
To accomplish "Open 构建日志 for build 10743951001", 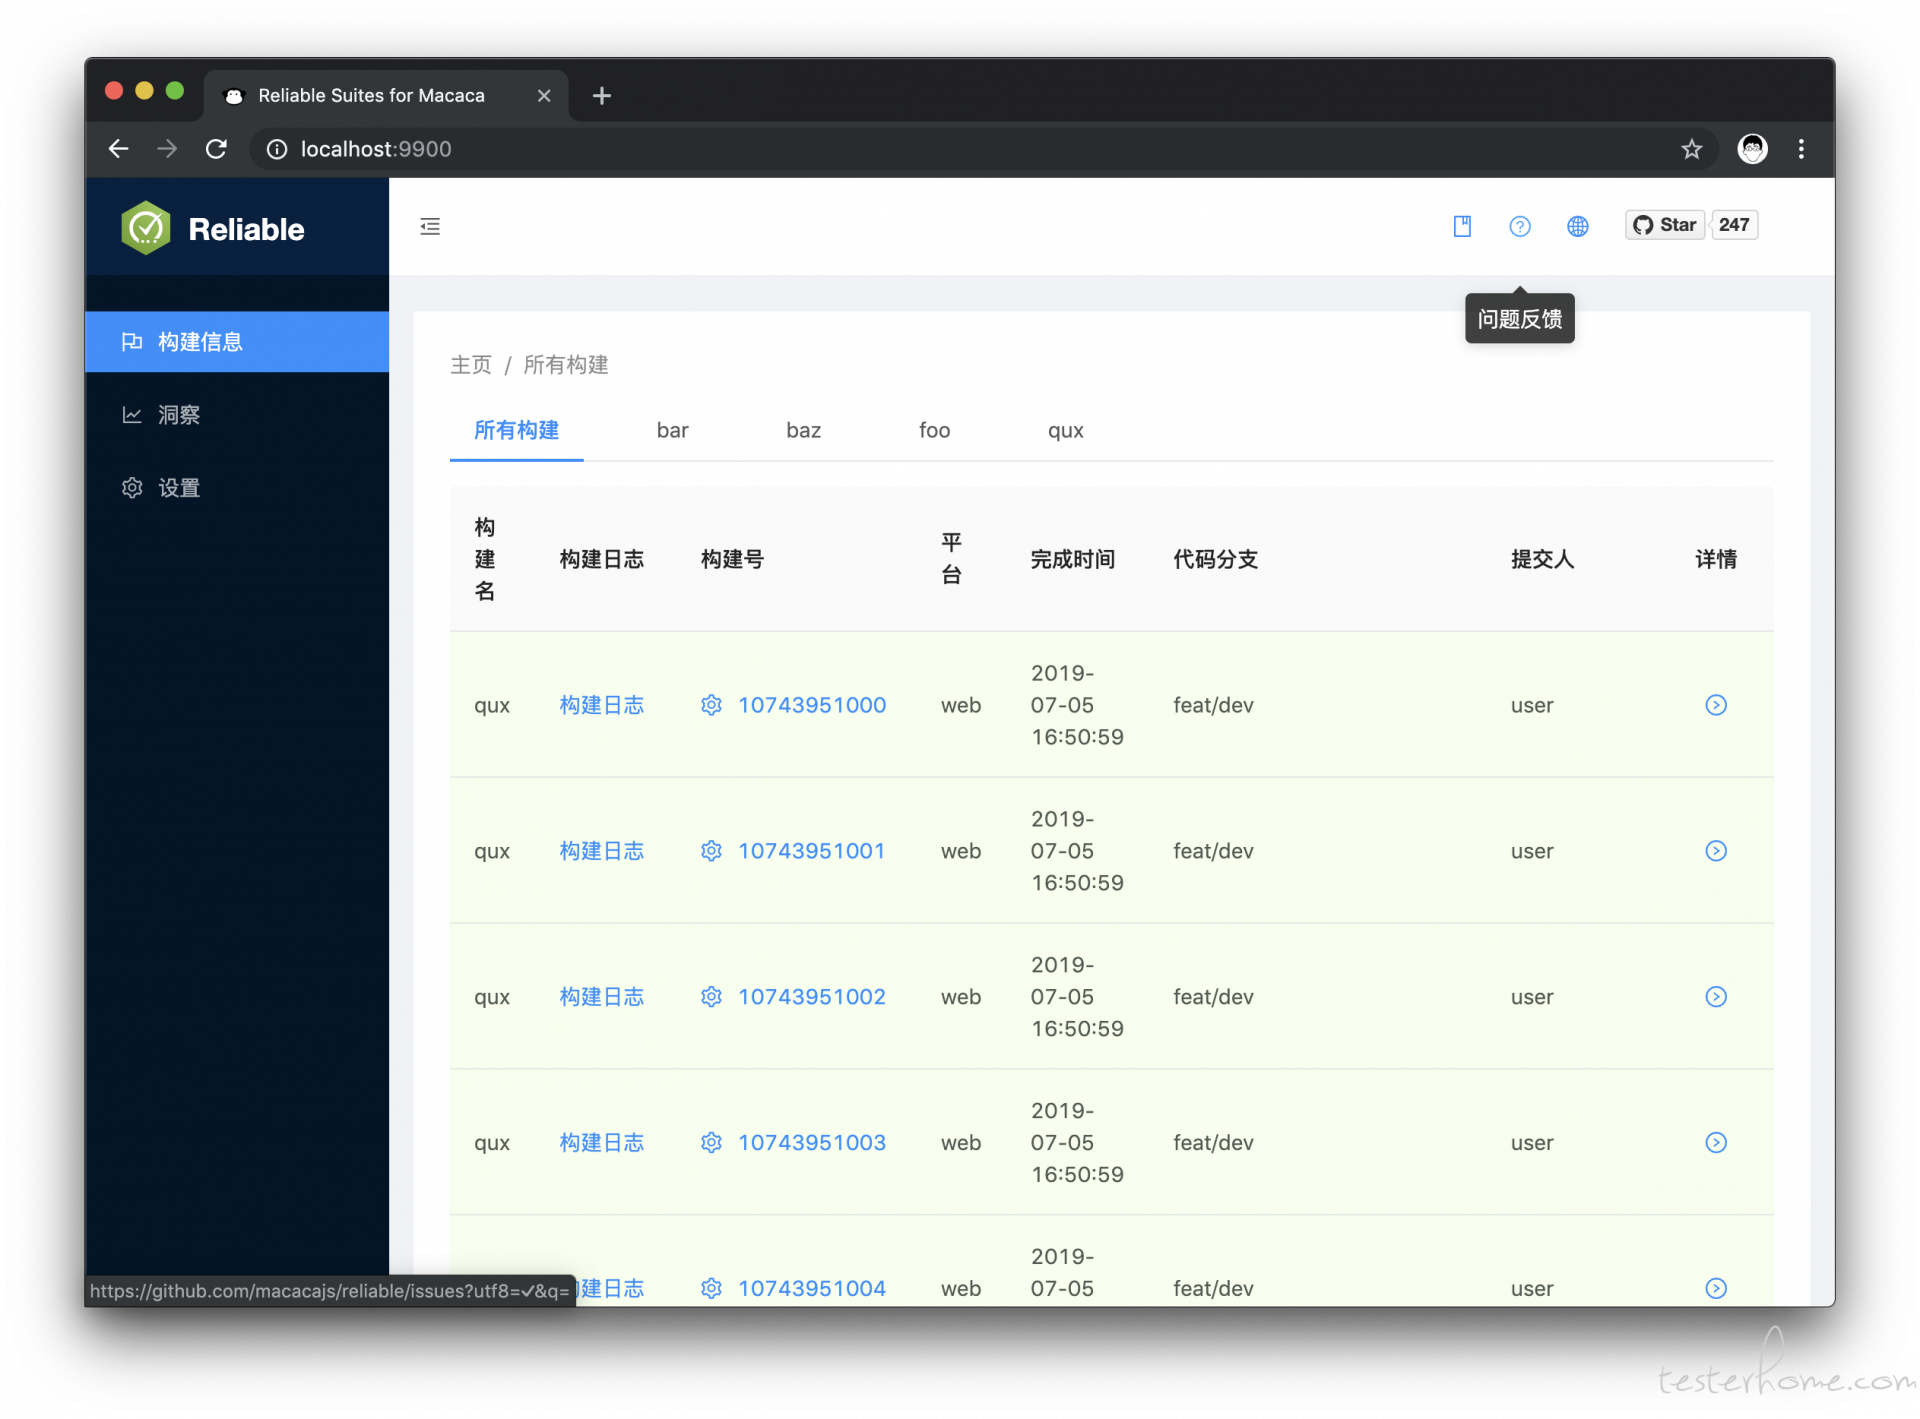I will 601,851.
